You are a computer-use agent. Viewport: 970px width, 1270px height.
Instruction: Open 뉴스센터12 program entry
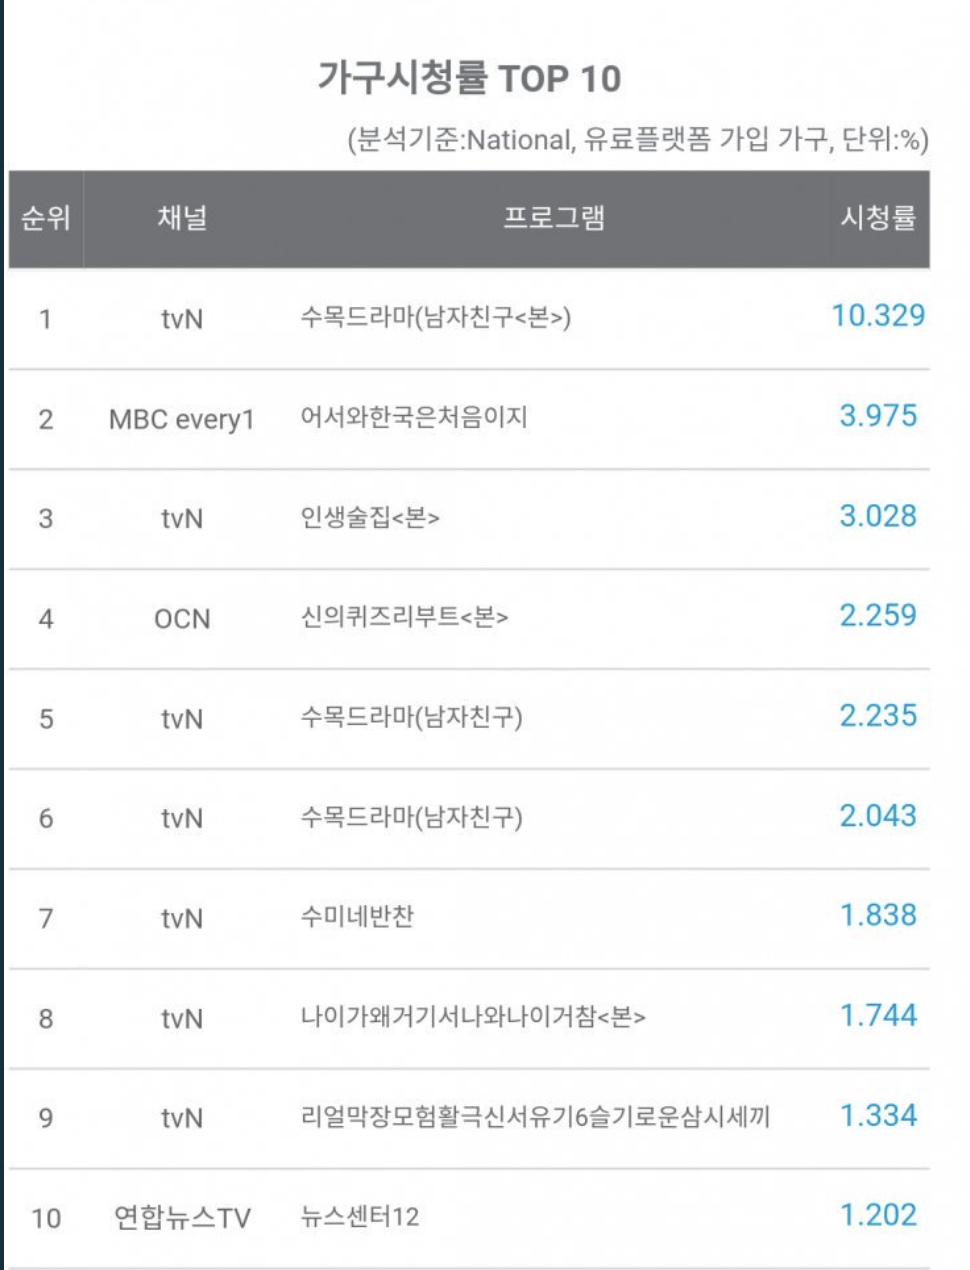[x=360, y=1217]
